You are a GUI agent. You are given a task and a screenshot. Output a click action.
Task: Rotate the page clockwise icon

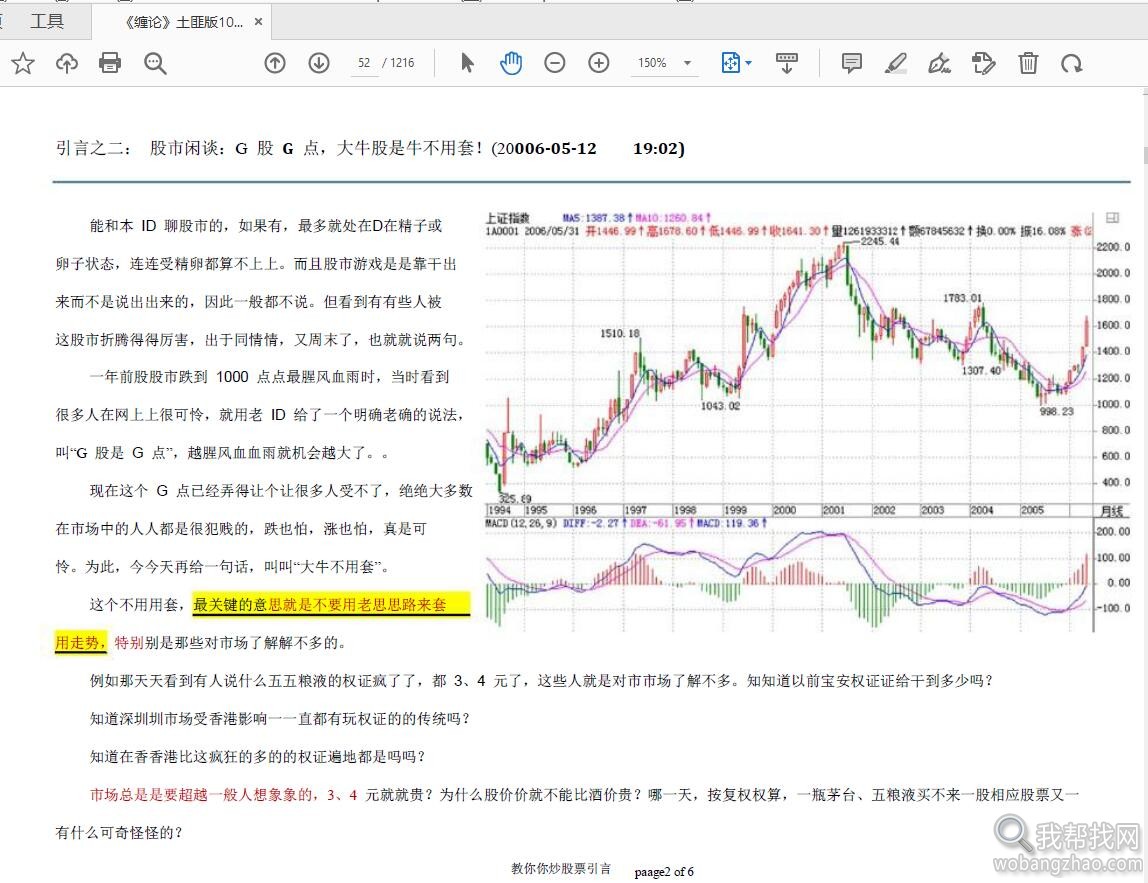point(1072,64)
